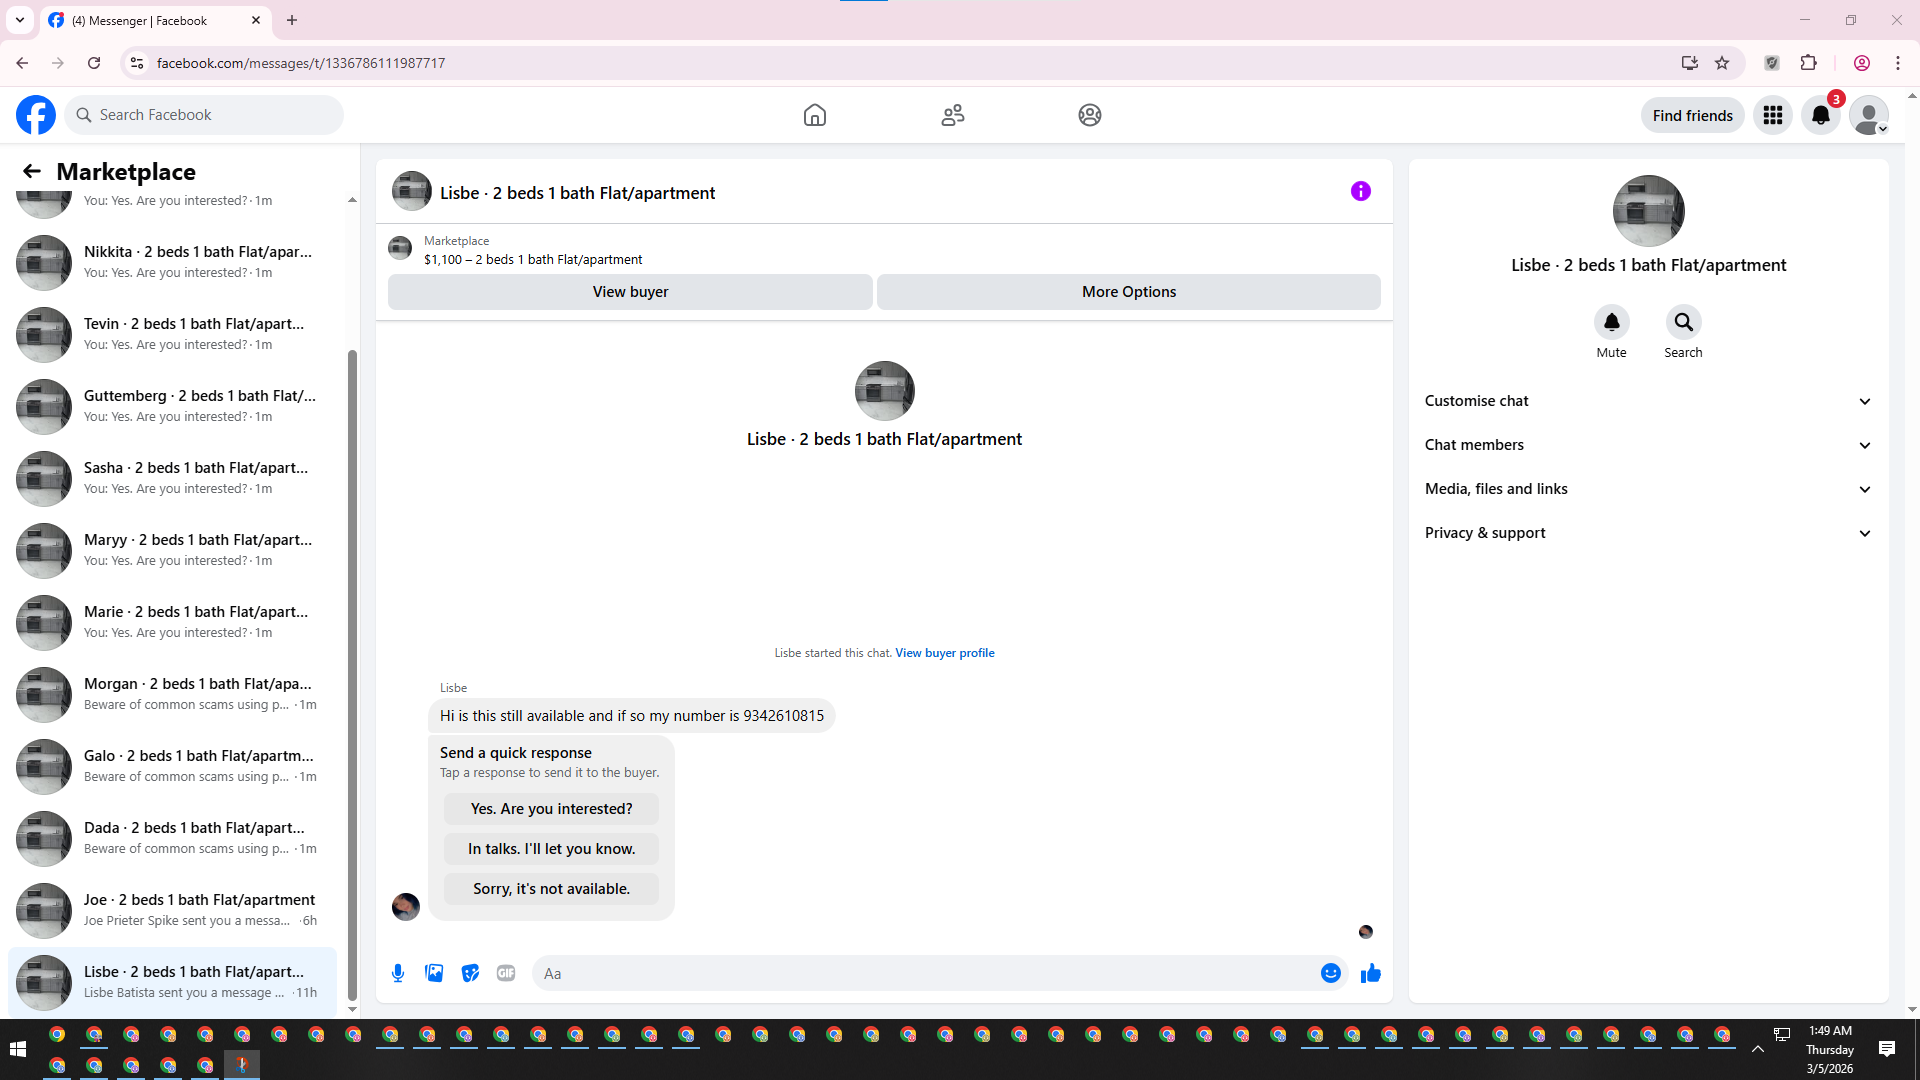Choose a sticker from the sticker icon
Image resolution: width=1920 pixels, height=1080 pixels.
[x=470, y=973]
